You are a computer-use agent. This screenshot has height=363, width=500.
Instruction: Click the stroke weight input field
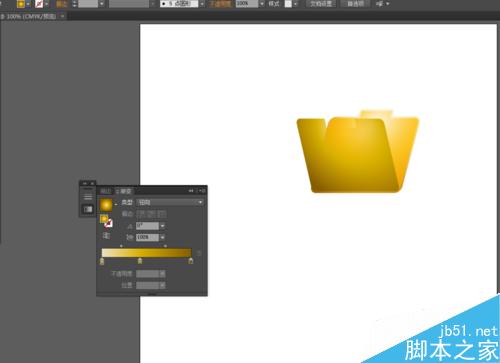click(x=88, y=4)
